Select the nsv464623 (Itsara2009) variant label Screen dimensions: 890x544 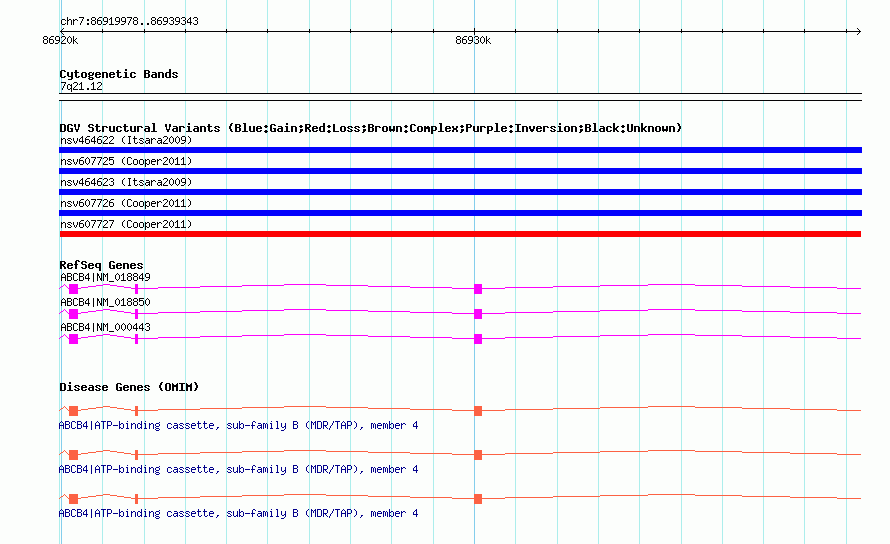(x=126, y=182)
